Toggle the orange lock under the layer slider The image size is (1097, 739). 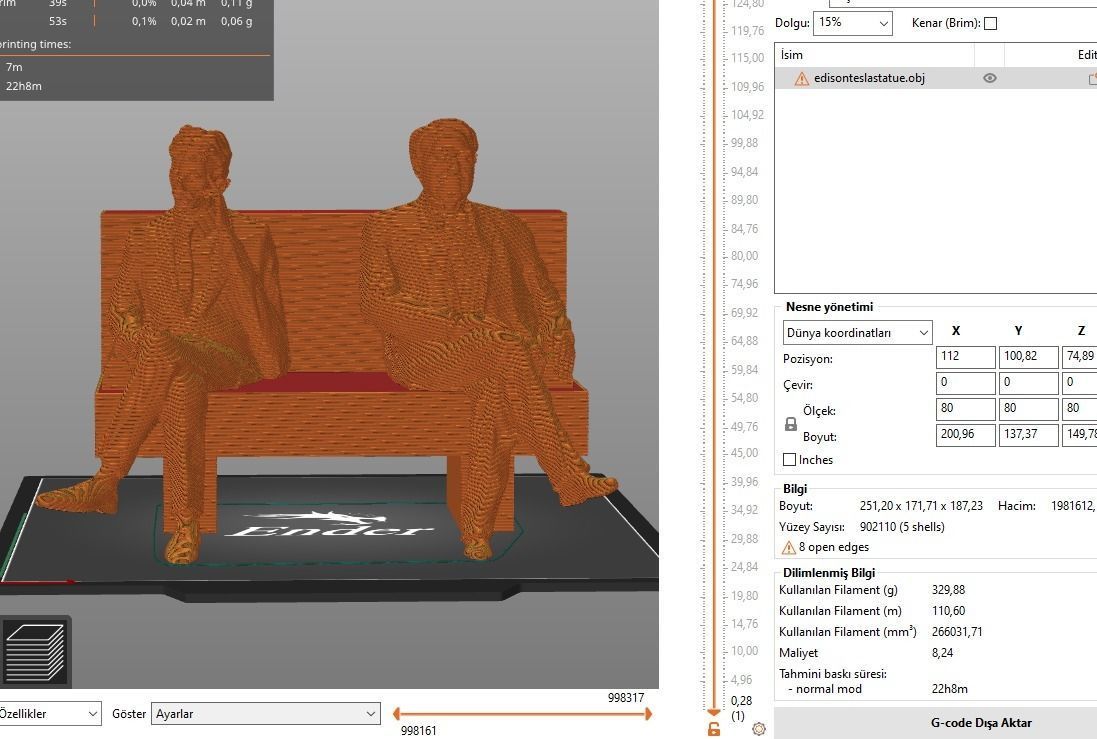click(x=714, y=729)
